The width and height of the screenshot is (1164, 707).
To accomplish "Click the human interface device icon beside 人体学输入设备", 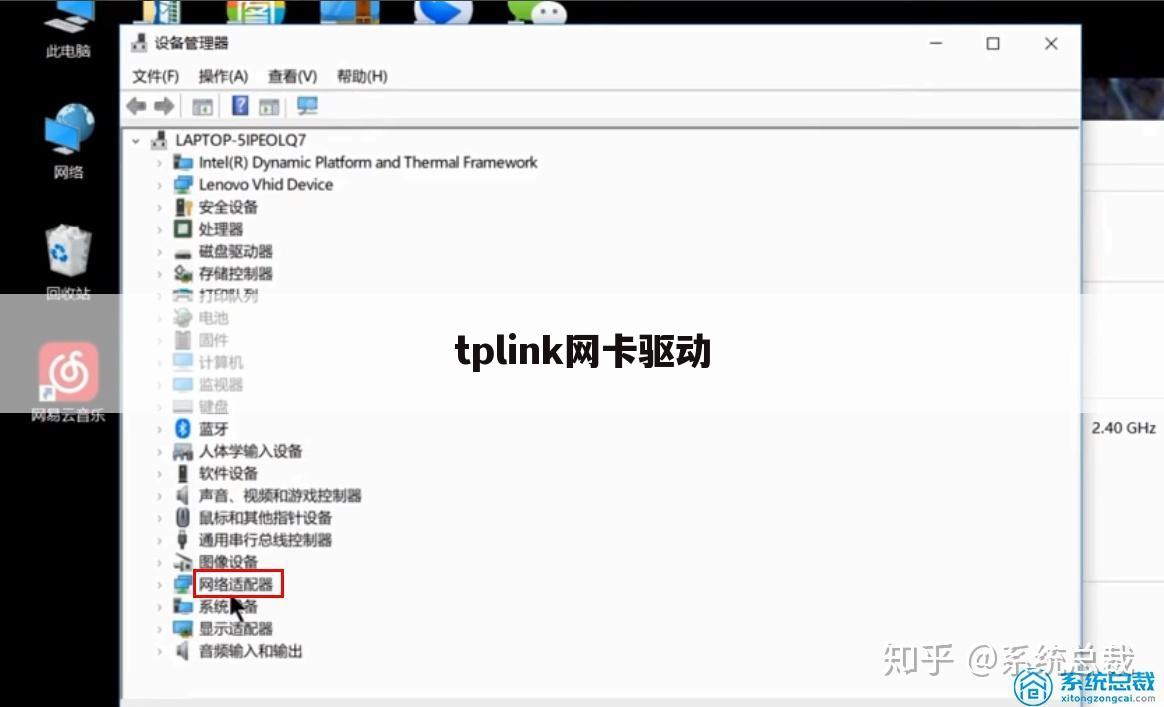I will [x=183, y=451].
